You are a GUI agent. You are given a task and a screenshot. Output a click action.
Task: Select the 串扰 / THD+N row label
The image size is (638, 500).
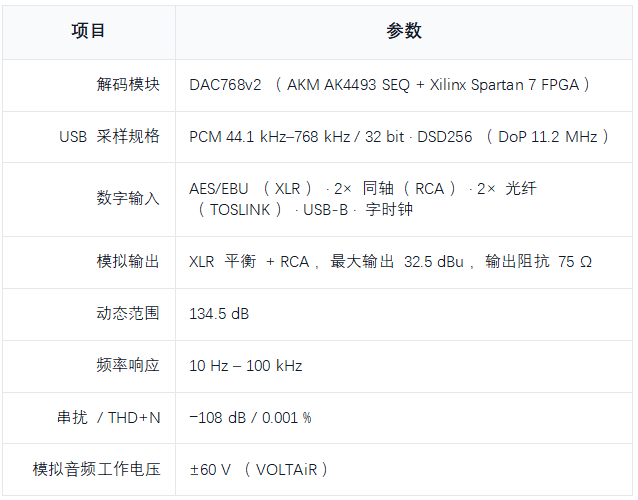(x=109, y=418)
